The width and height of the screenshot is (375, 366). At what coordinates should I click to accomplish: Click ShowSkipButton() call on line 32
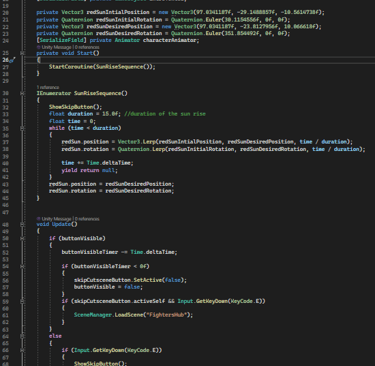(x=76, y=107)
